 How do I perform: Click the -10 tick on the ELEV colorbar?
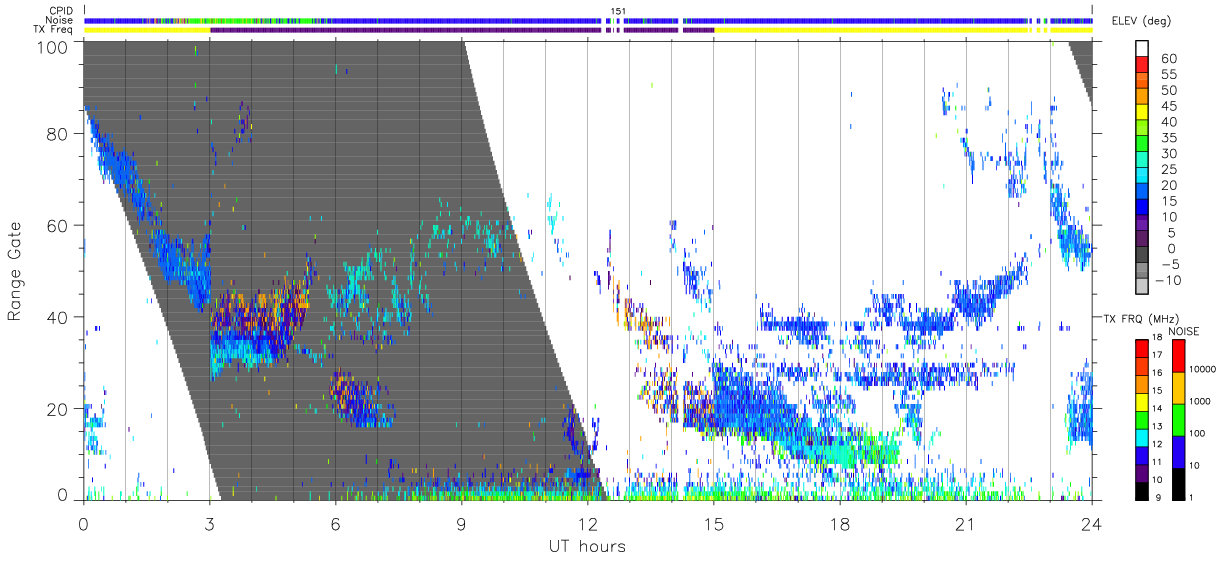tap(1167, 280)
